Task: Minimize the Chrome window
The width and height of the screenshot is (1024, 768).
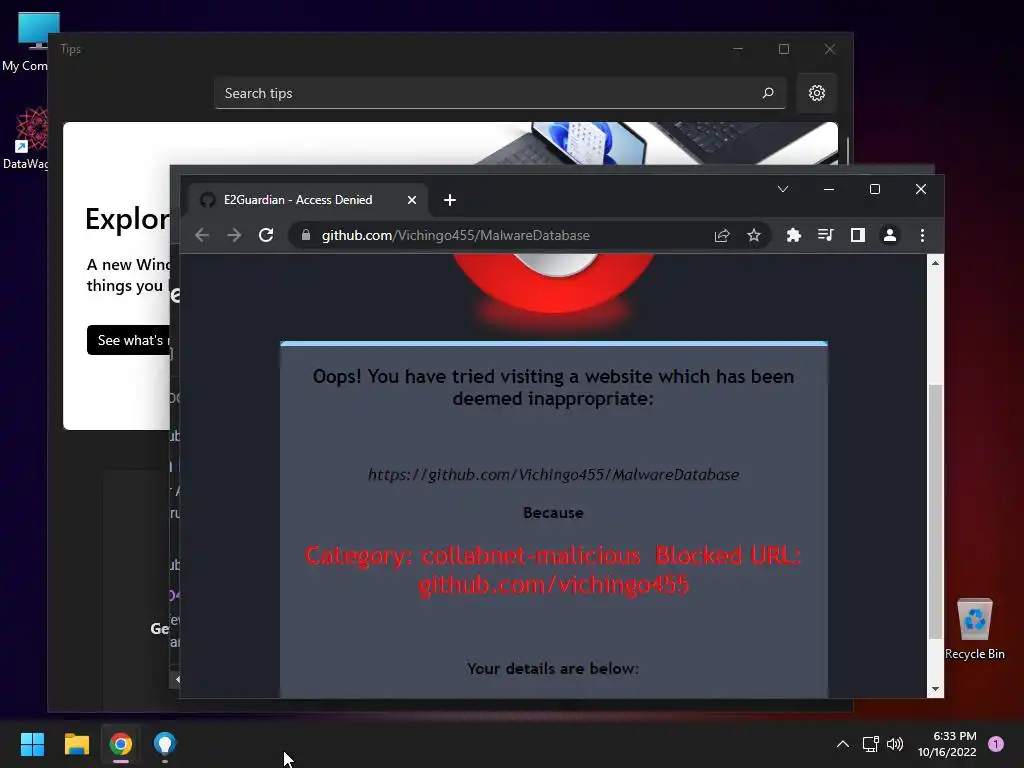Action: [x=829, y=189]
